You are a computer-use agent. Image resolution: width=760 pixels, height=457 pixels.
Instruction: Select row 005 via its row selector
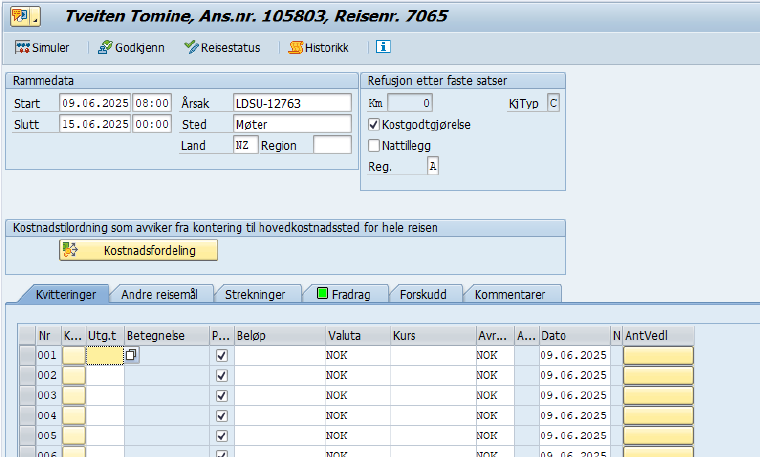point(27,436)
